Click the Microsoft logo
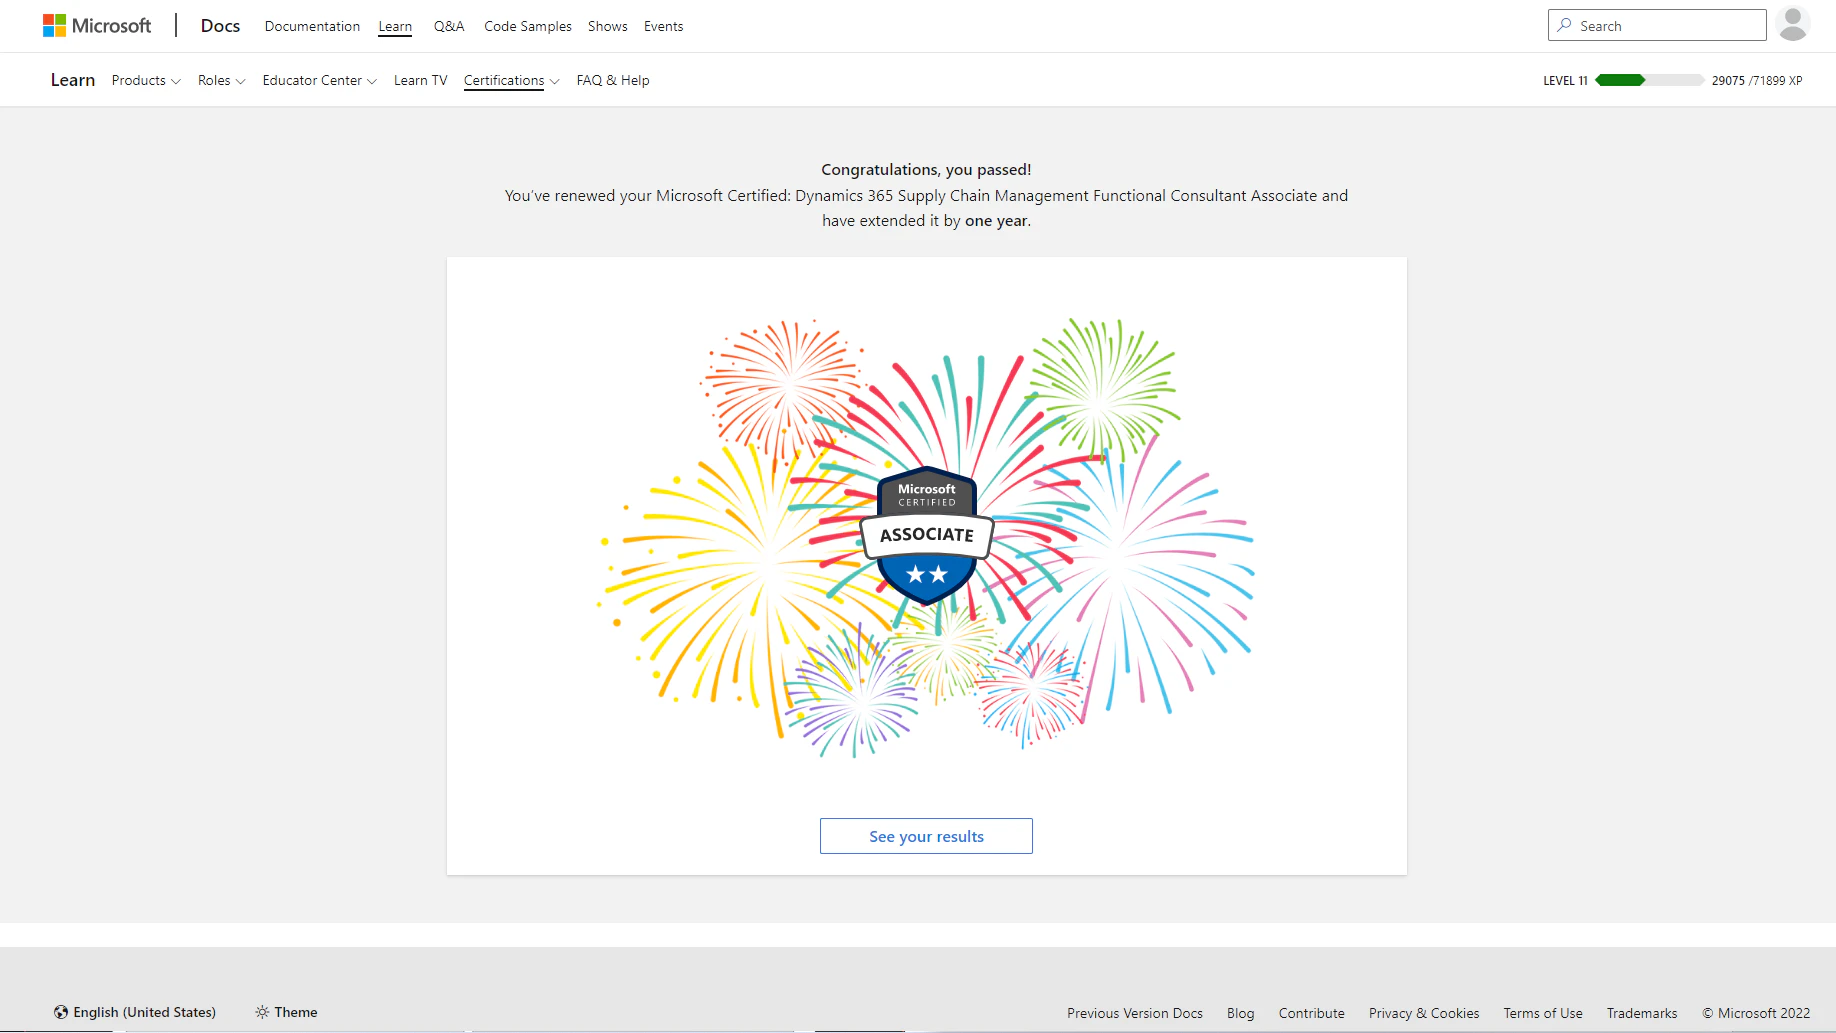Viewport: 1836px width, 1033px height. click(97, 26)
